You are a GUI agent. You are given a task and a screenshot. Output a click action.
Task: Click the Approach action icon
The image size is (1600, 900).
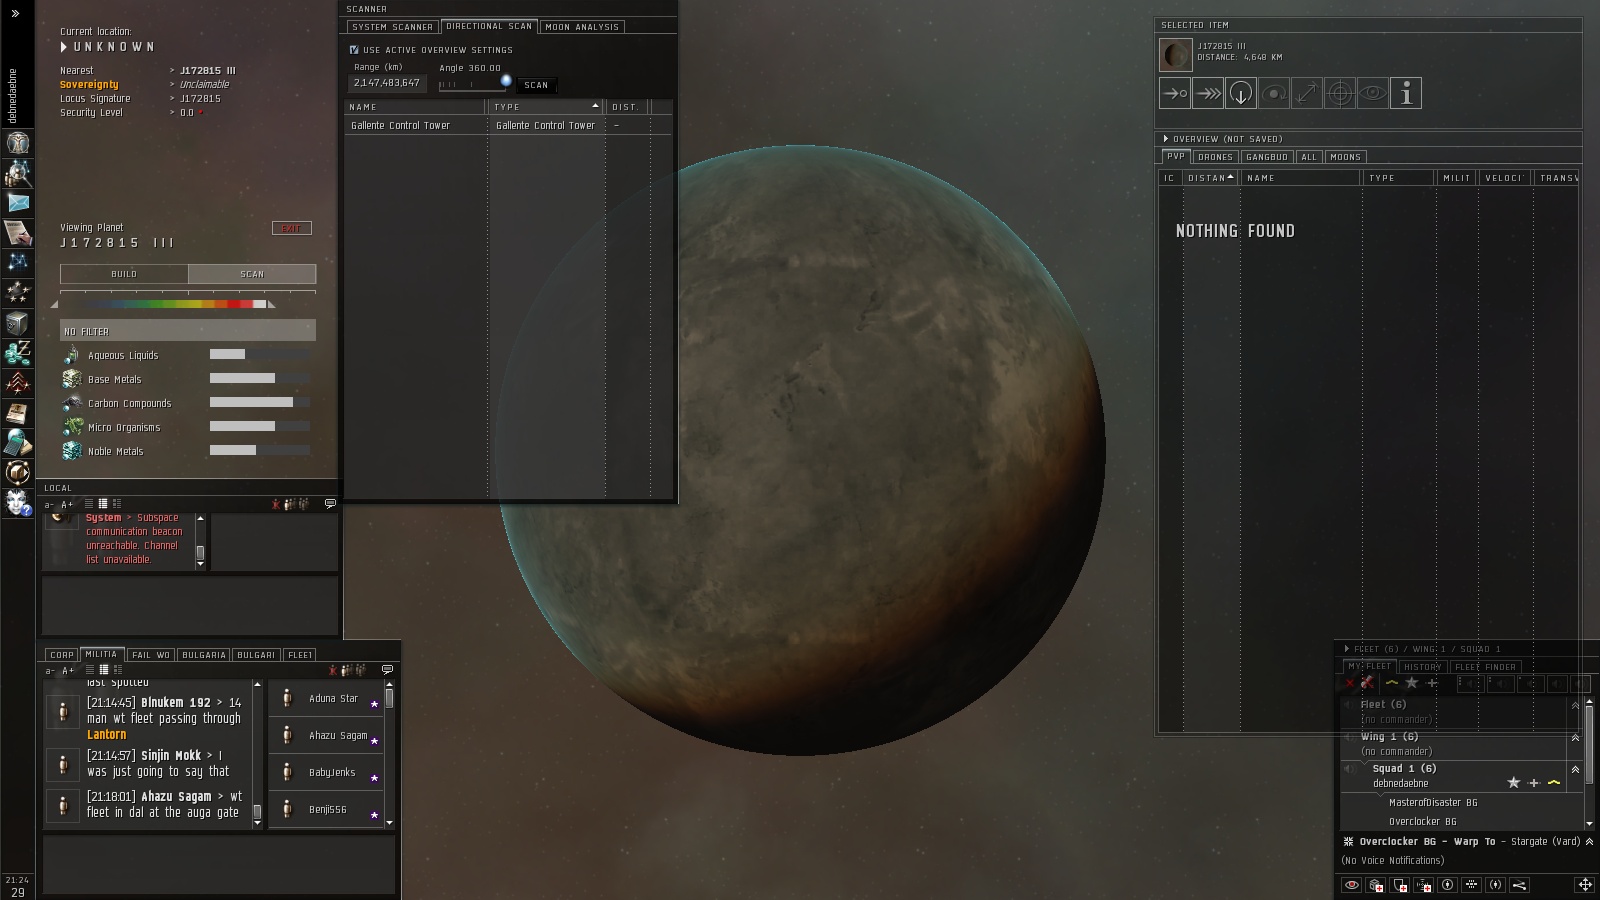1175,93
